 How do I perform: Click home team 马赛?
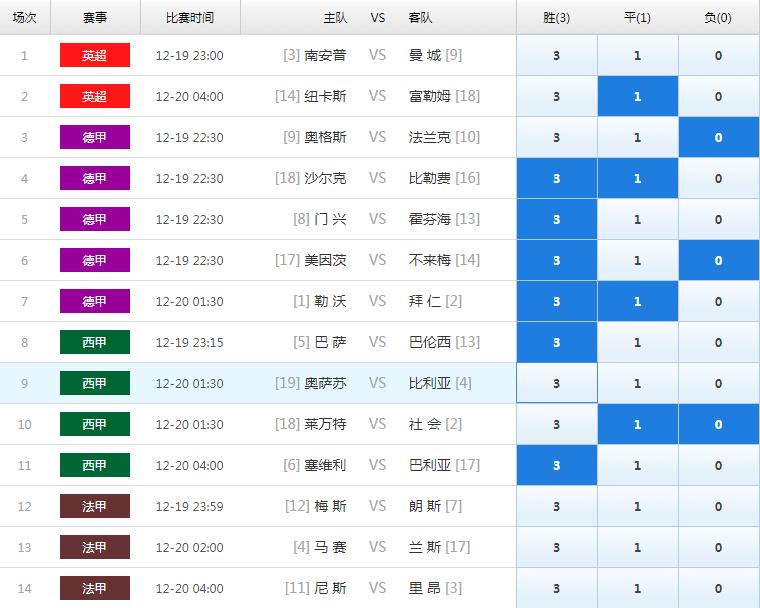330,547
